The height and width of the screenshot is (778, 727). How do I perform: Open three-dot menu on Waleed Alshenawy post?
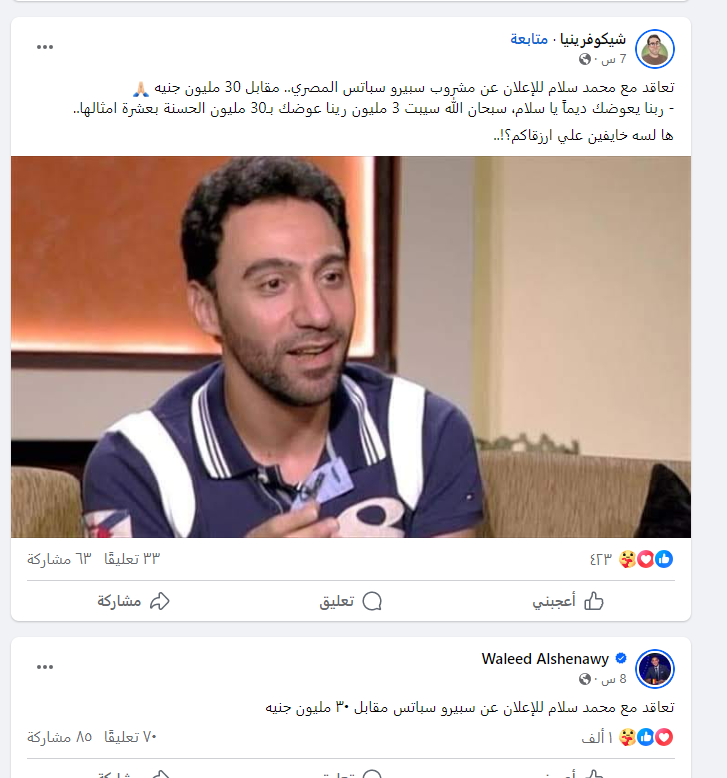(x=45, y=667)
